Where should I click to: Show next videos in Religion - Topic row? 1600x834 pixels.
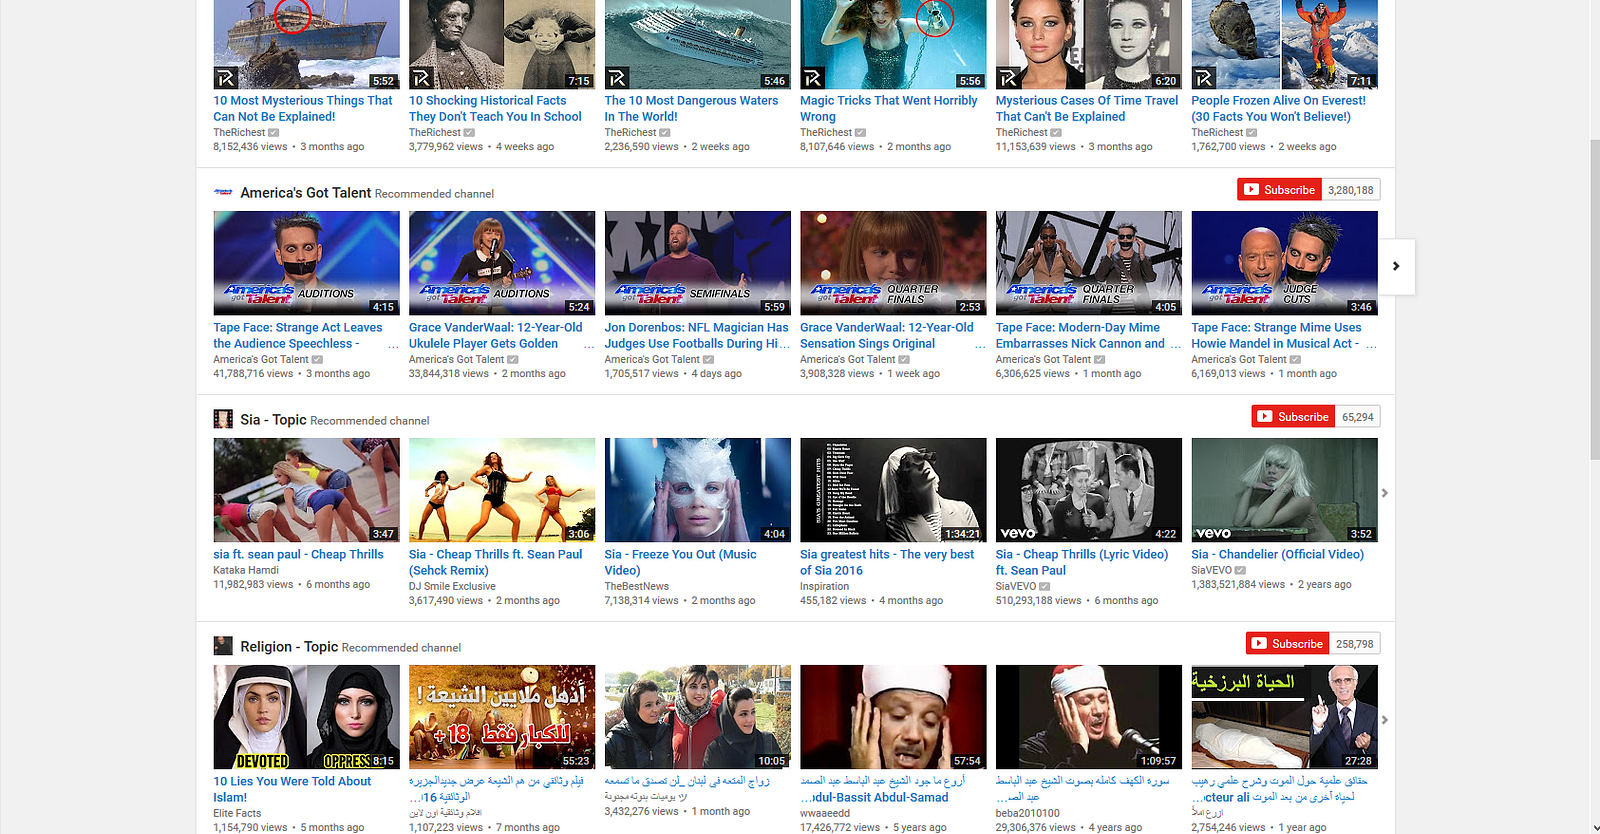pyautogui.click(x=1385, y=720)
